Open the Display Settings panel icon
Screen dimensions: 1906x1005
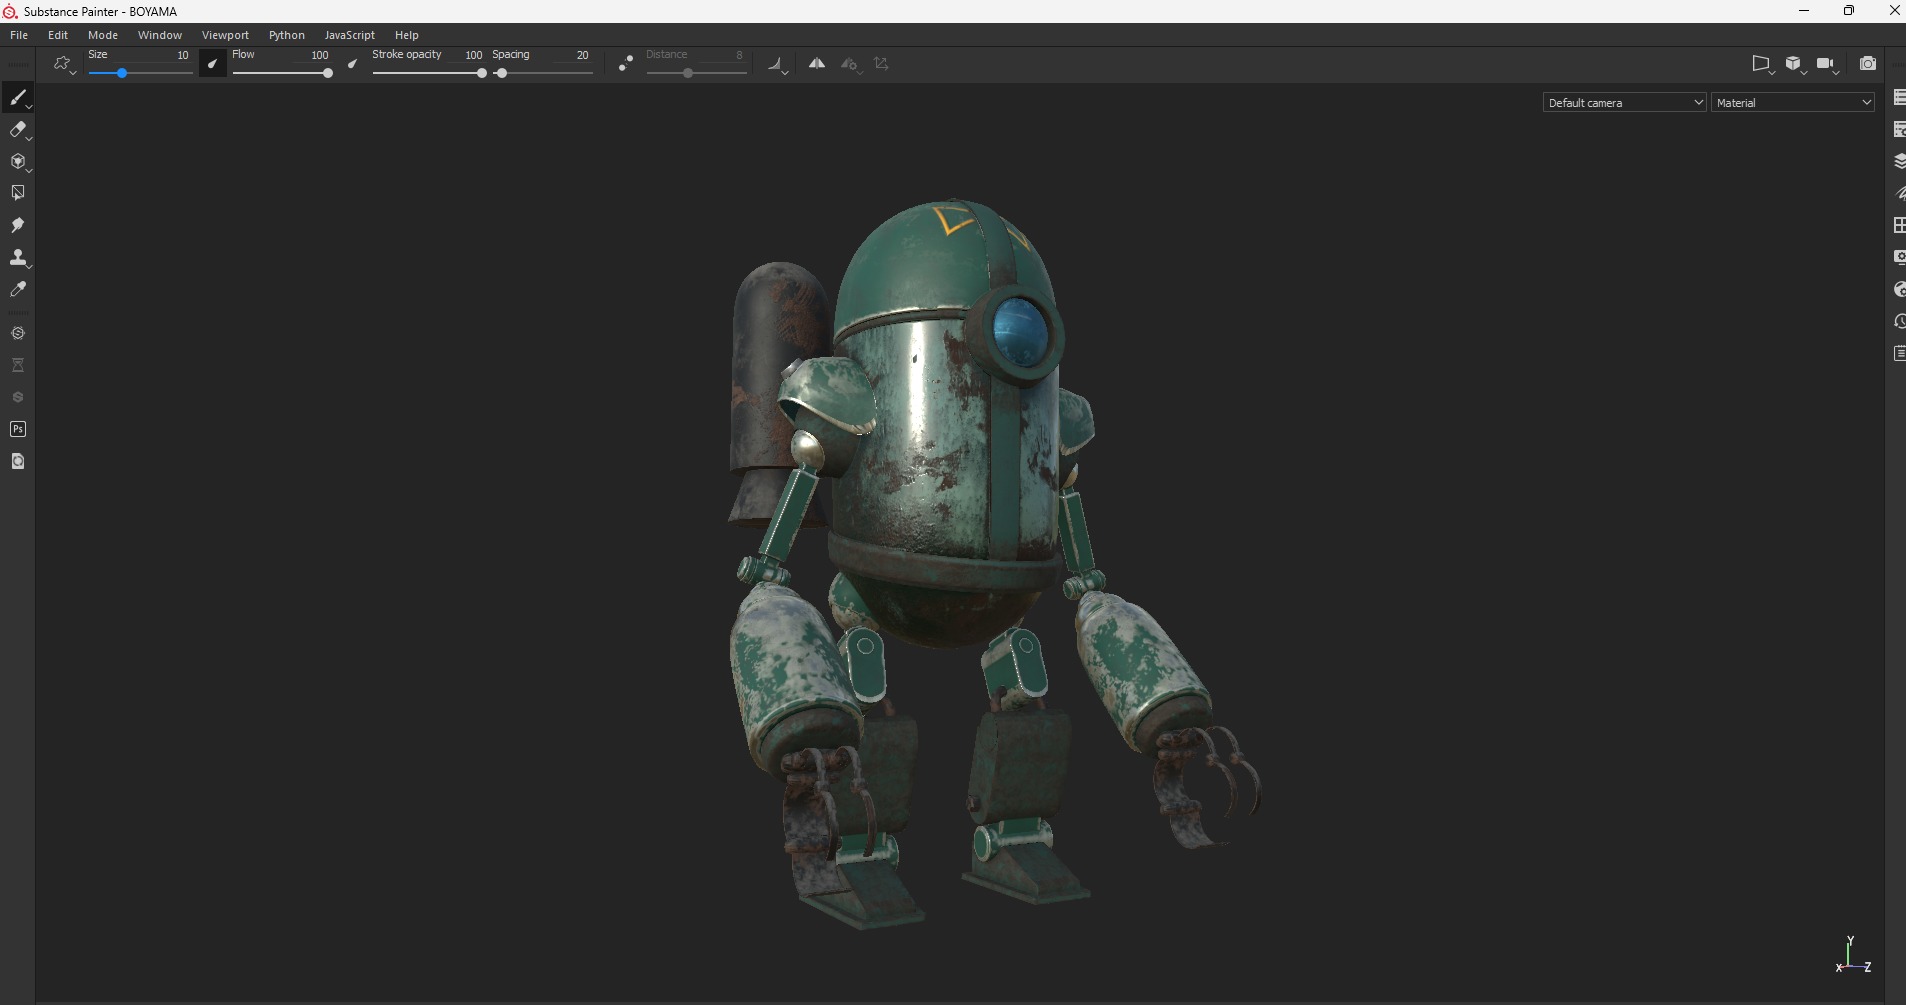point(1898,257)
